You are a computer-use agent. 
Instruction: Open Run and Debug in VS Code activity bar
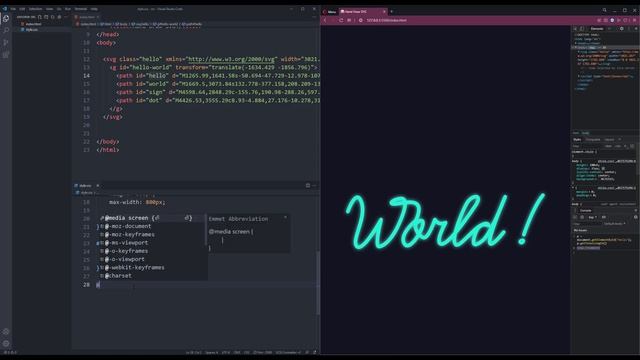(6, 42)
